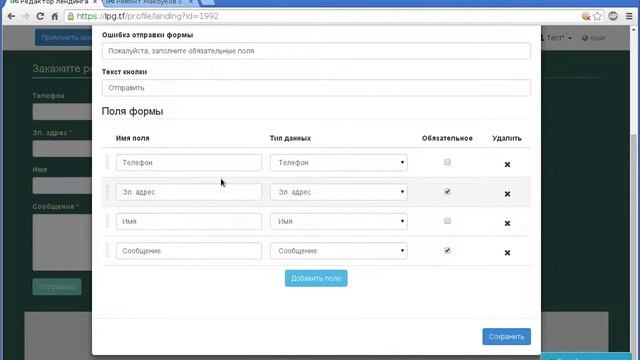Uncheck required for Эл. адрес field
This screenshot has width=640, height=360.
tap(447, 191)
